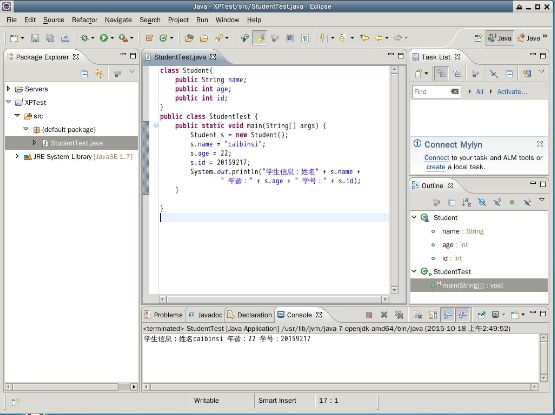Click the Connect link in Mylyn panel
The image size is (555, 415).
(436, 158)
